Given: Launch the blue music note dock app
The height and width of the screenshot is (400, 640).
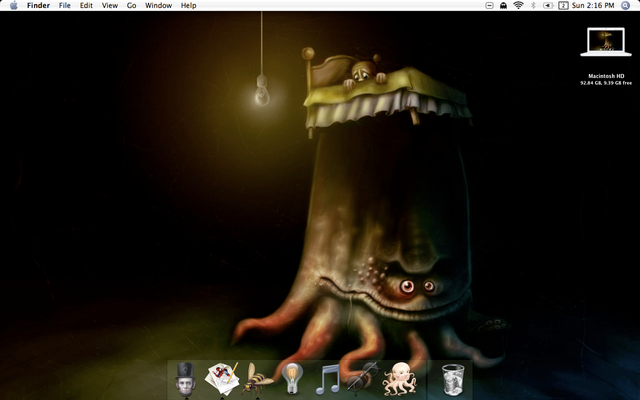Looking at the screenshot, I should click(328, 380).
